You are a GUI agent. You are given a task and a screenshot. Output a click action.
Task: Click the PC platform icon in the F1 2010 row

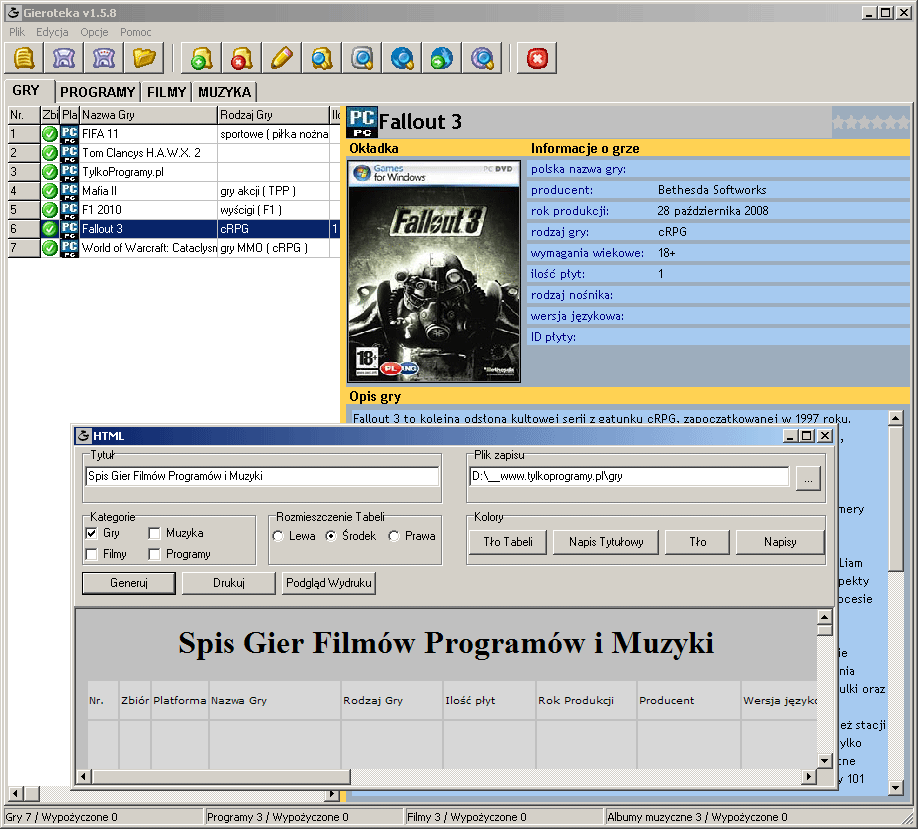70,210
